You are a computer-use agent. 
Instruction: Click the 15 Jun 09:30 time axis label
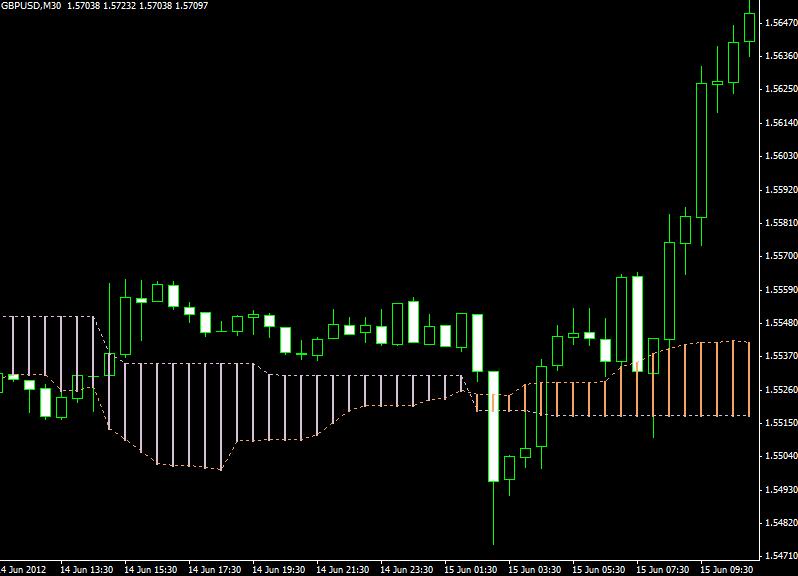tap(726, 570)
